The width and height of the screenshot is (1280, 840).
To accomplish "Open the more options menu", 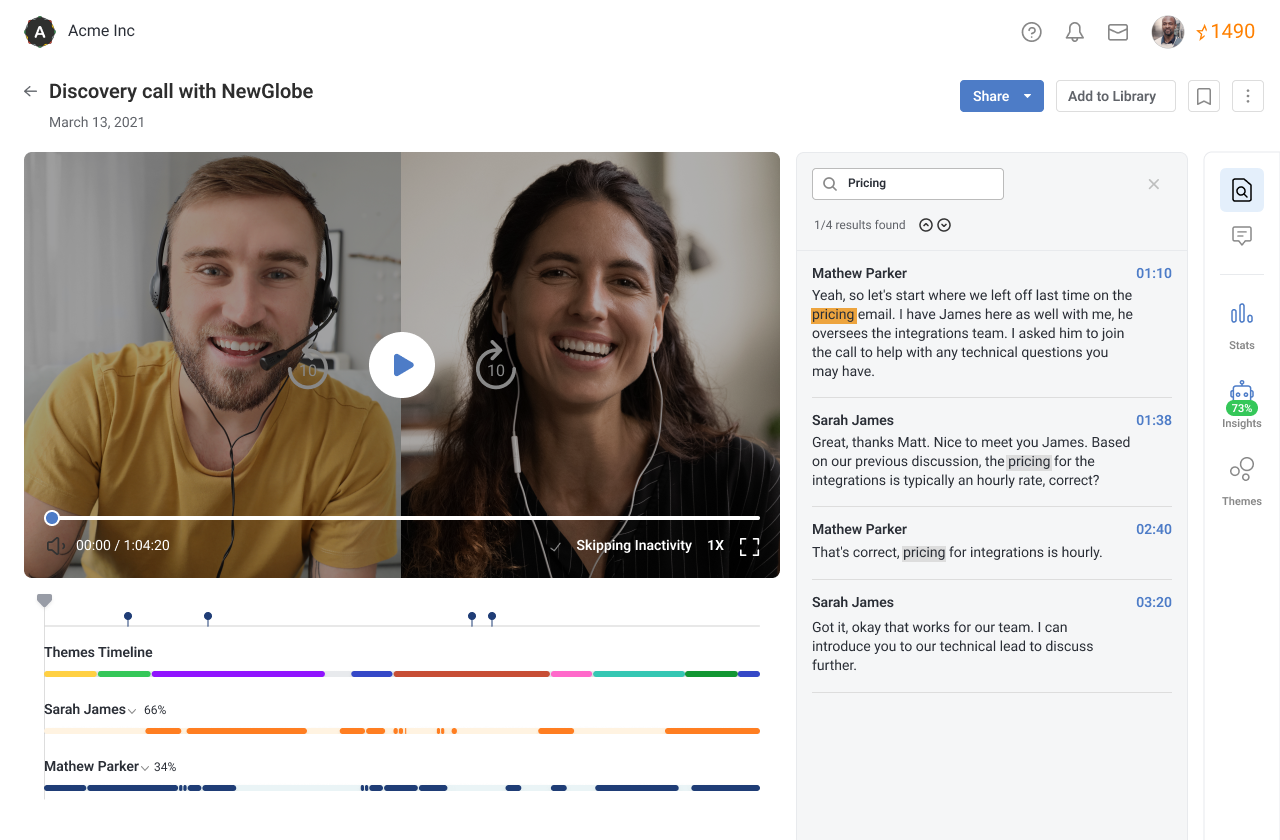I will click(x=1247, y=96).
